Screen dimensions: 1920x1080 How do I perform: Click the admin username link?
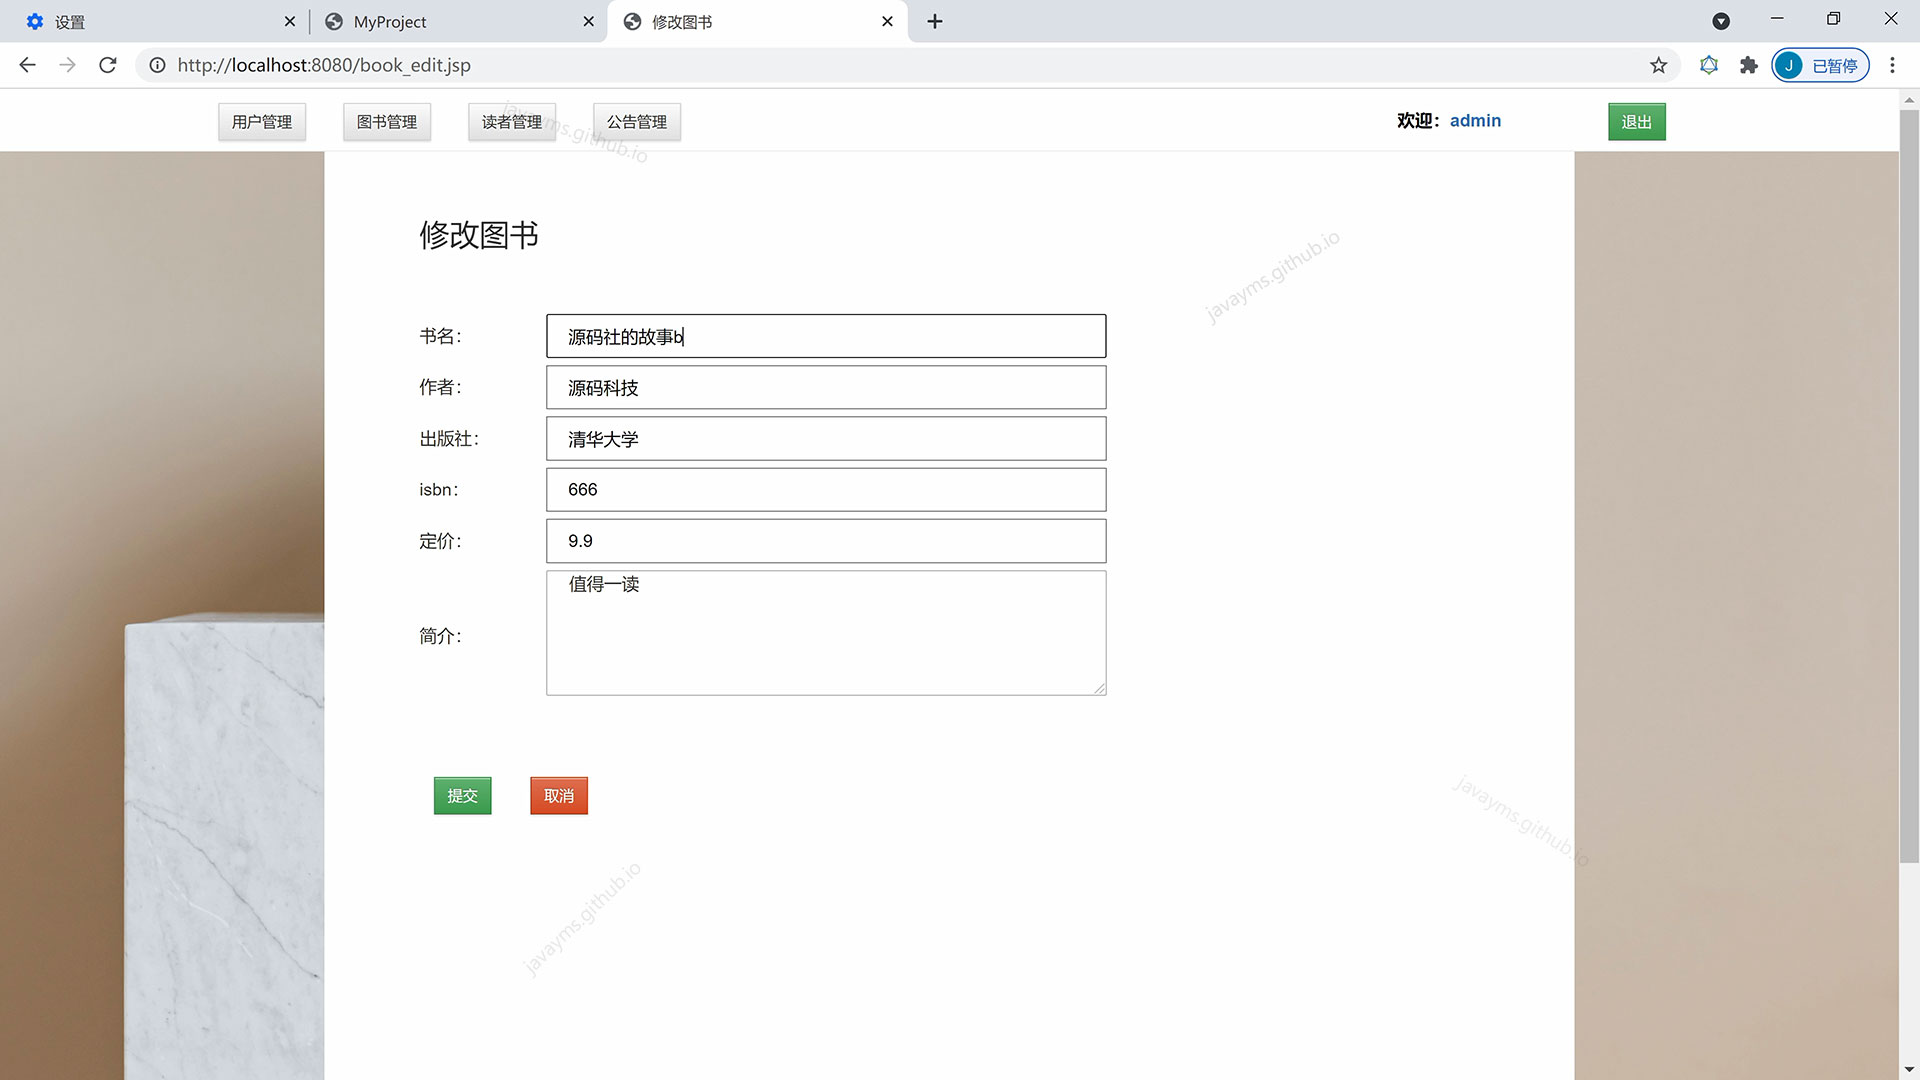pyautogui.click(x=1475, y=121)
